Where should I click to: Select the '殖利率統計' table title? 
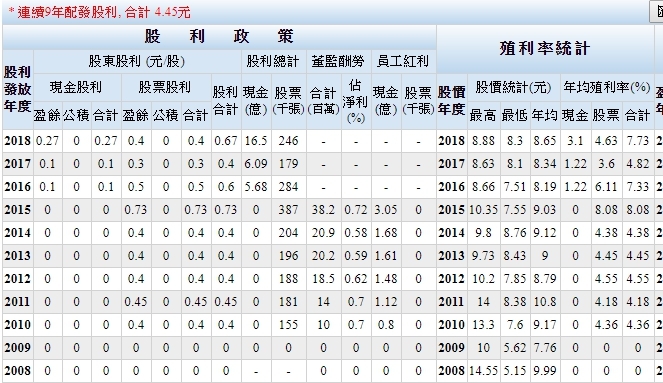click(x=545, y=49)
